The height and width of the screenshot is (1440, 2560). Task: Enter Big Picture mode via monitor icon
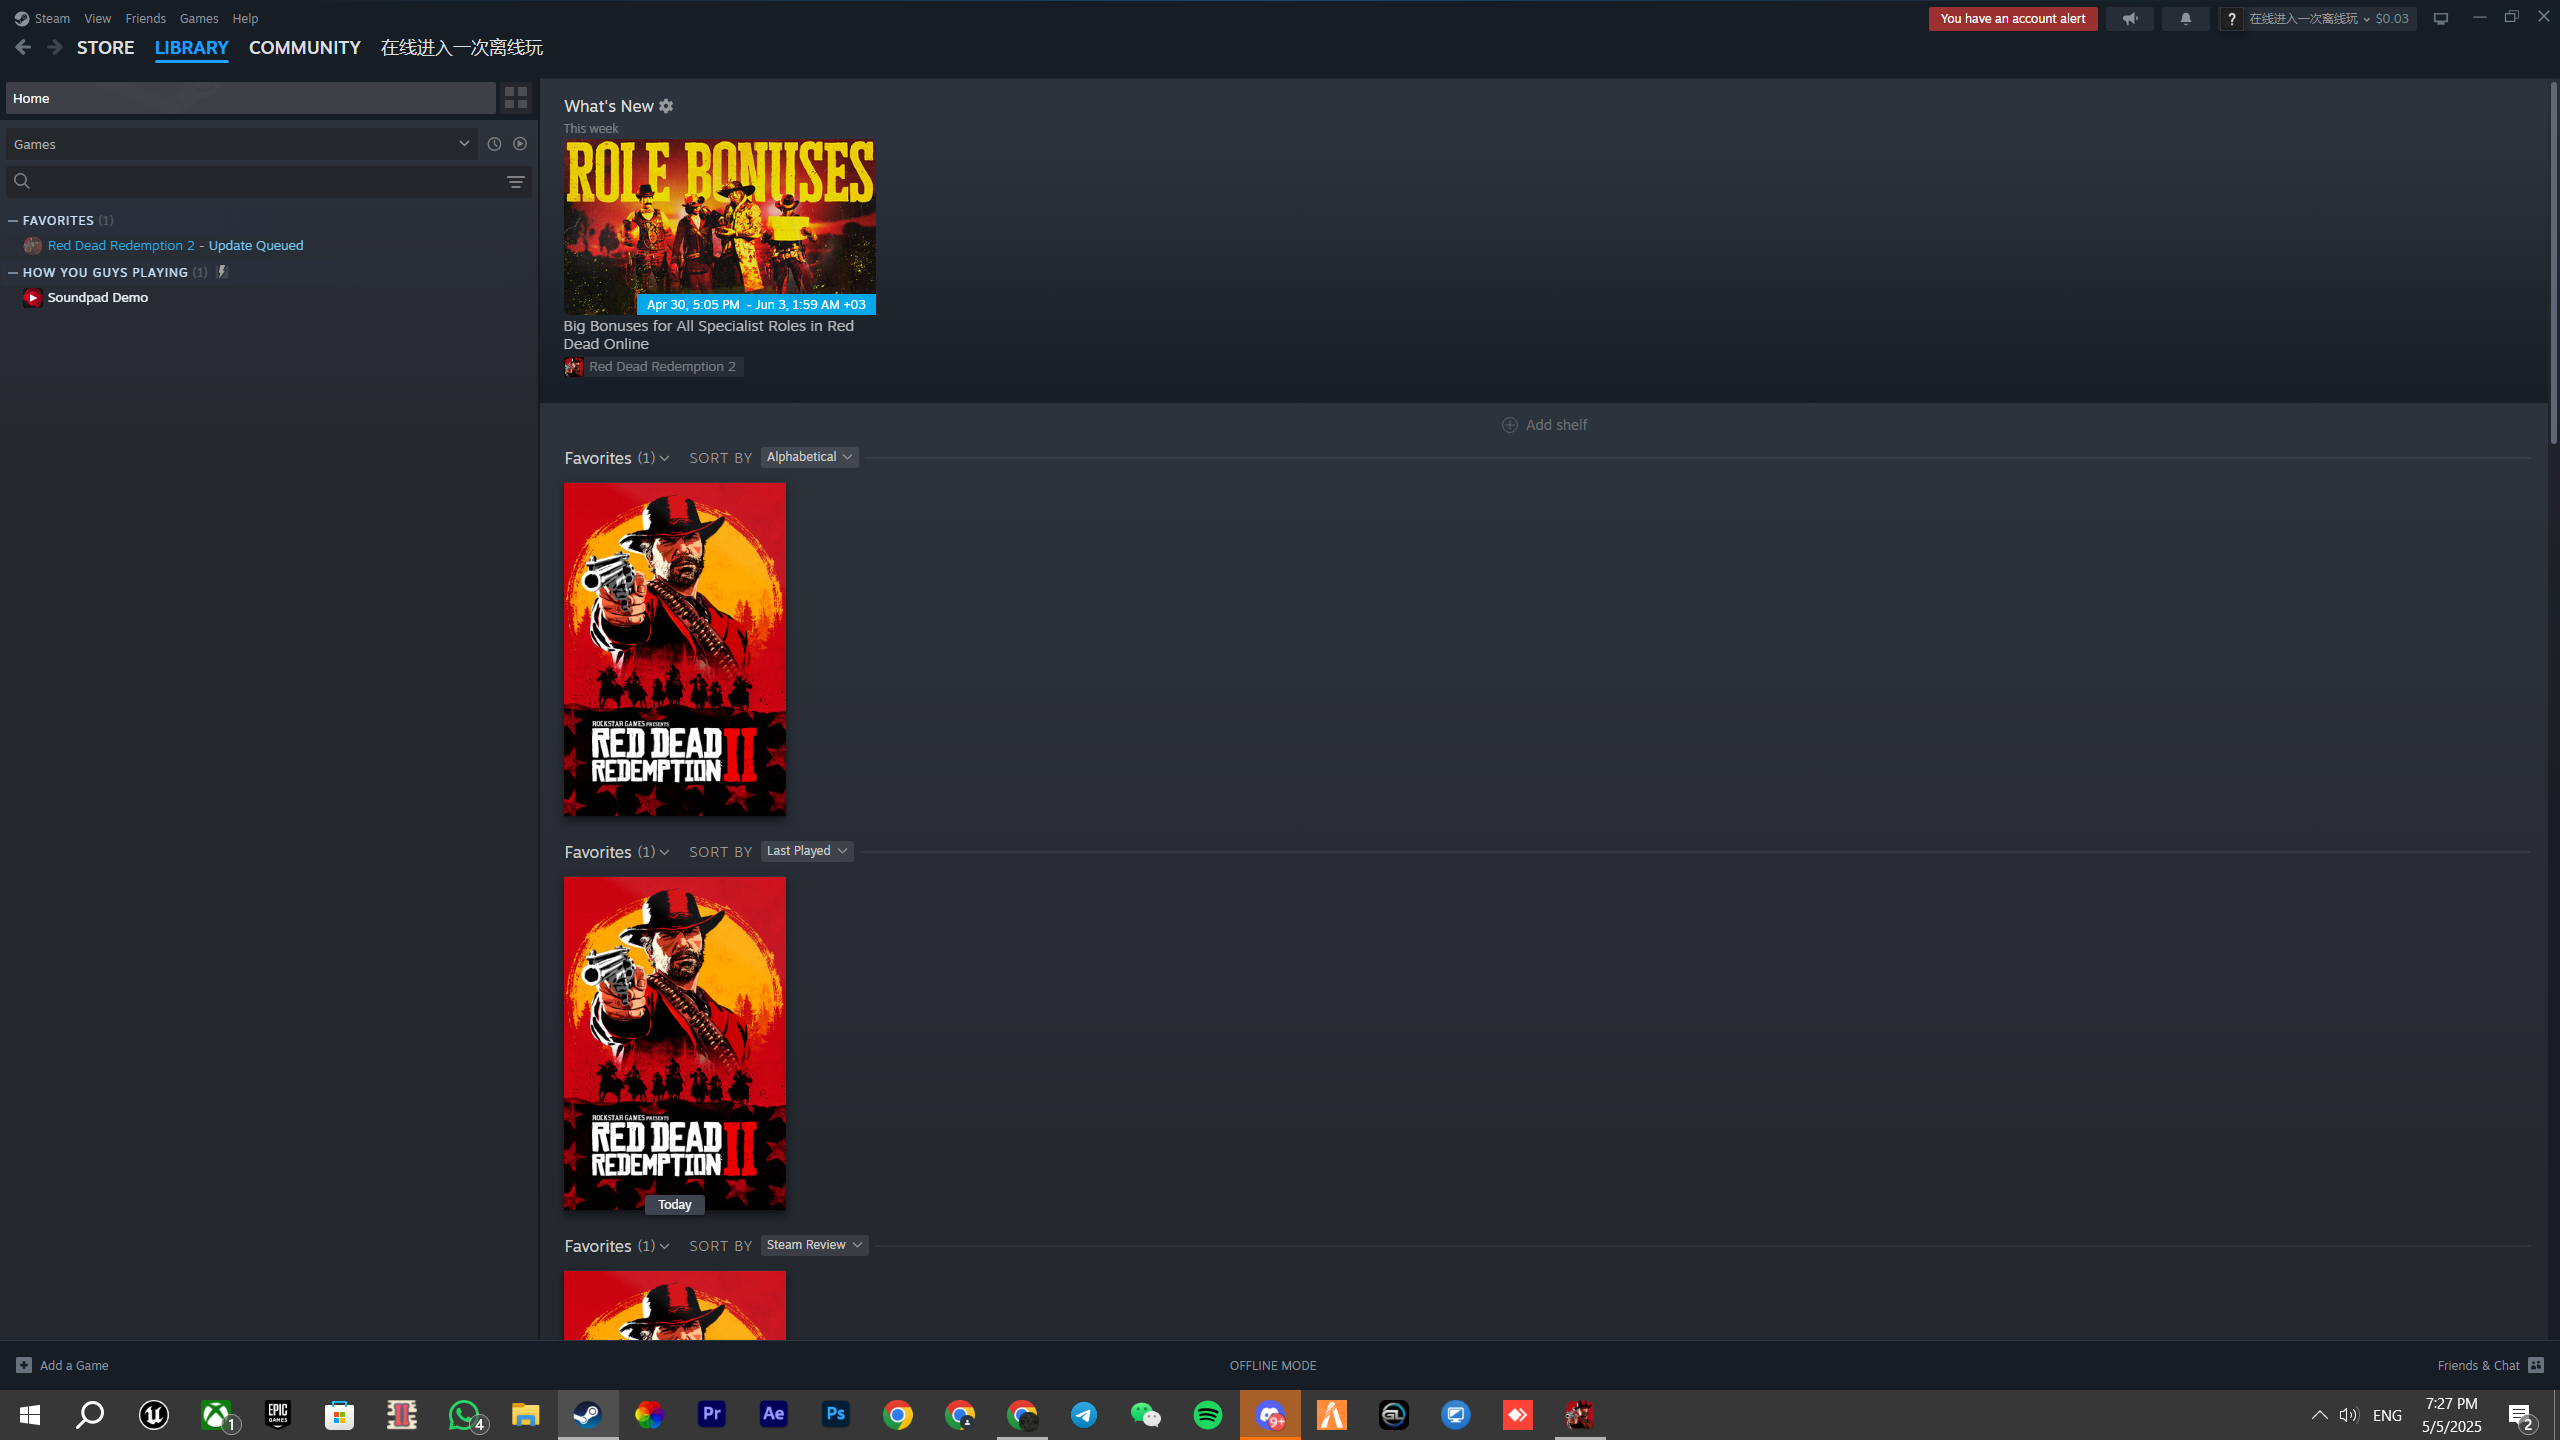pos(2441,19)
